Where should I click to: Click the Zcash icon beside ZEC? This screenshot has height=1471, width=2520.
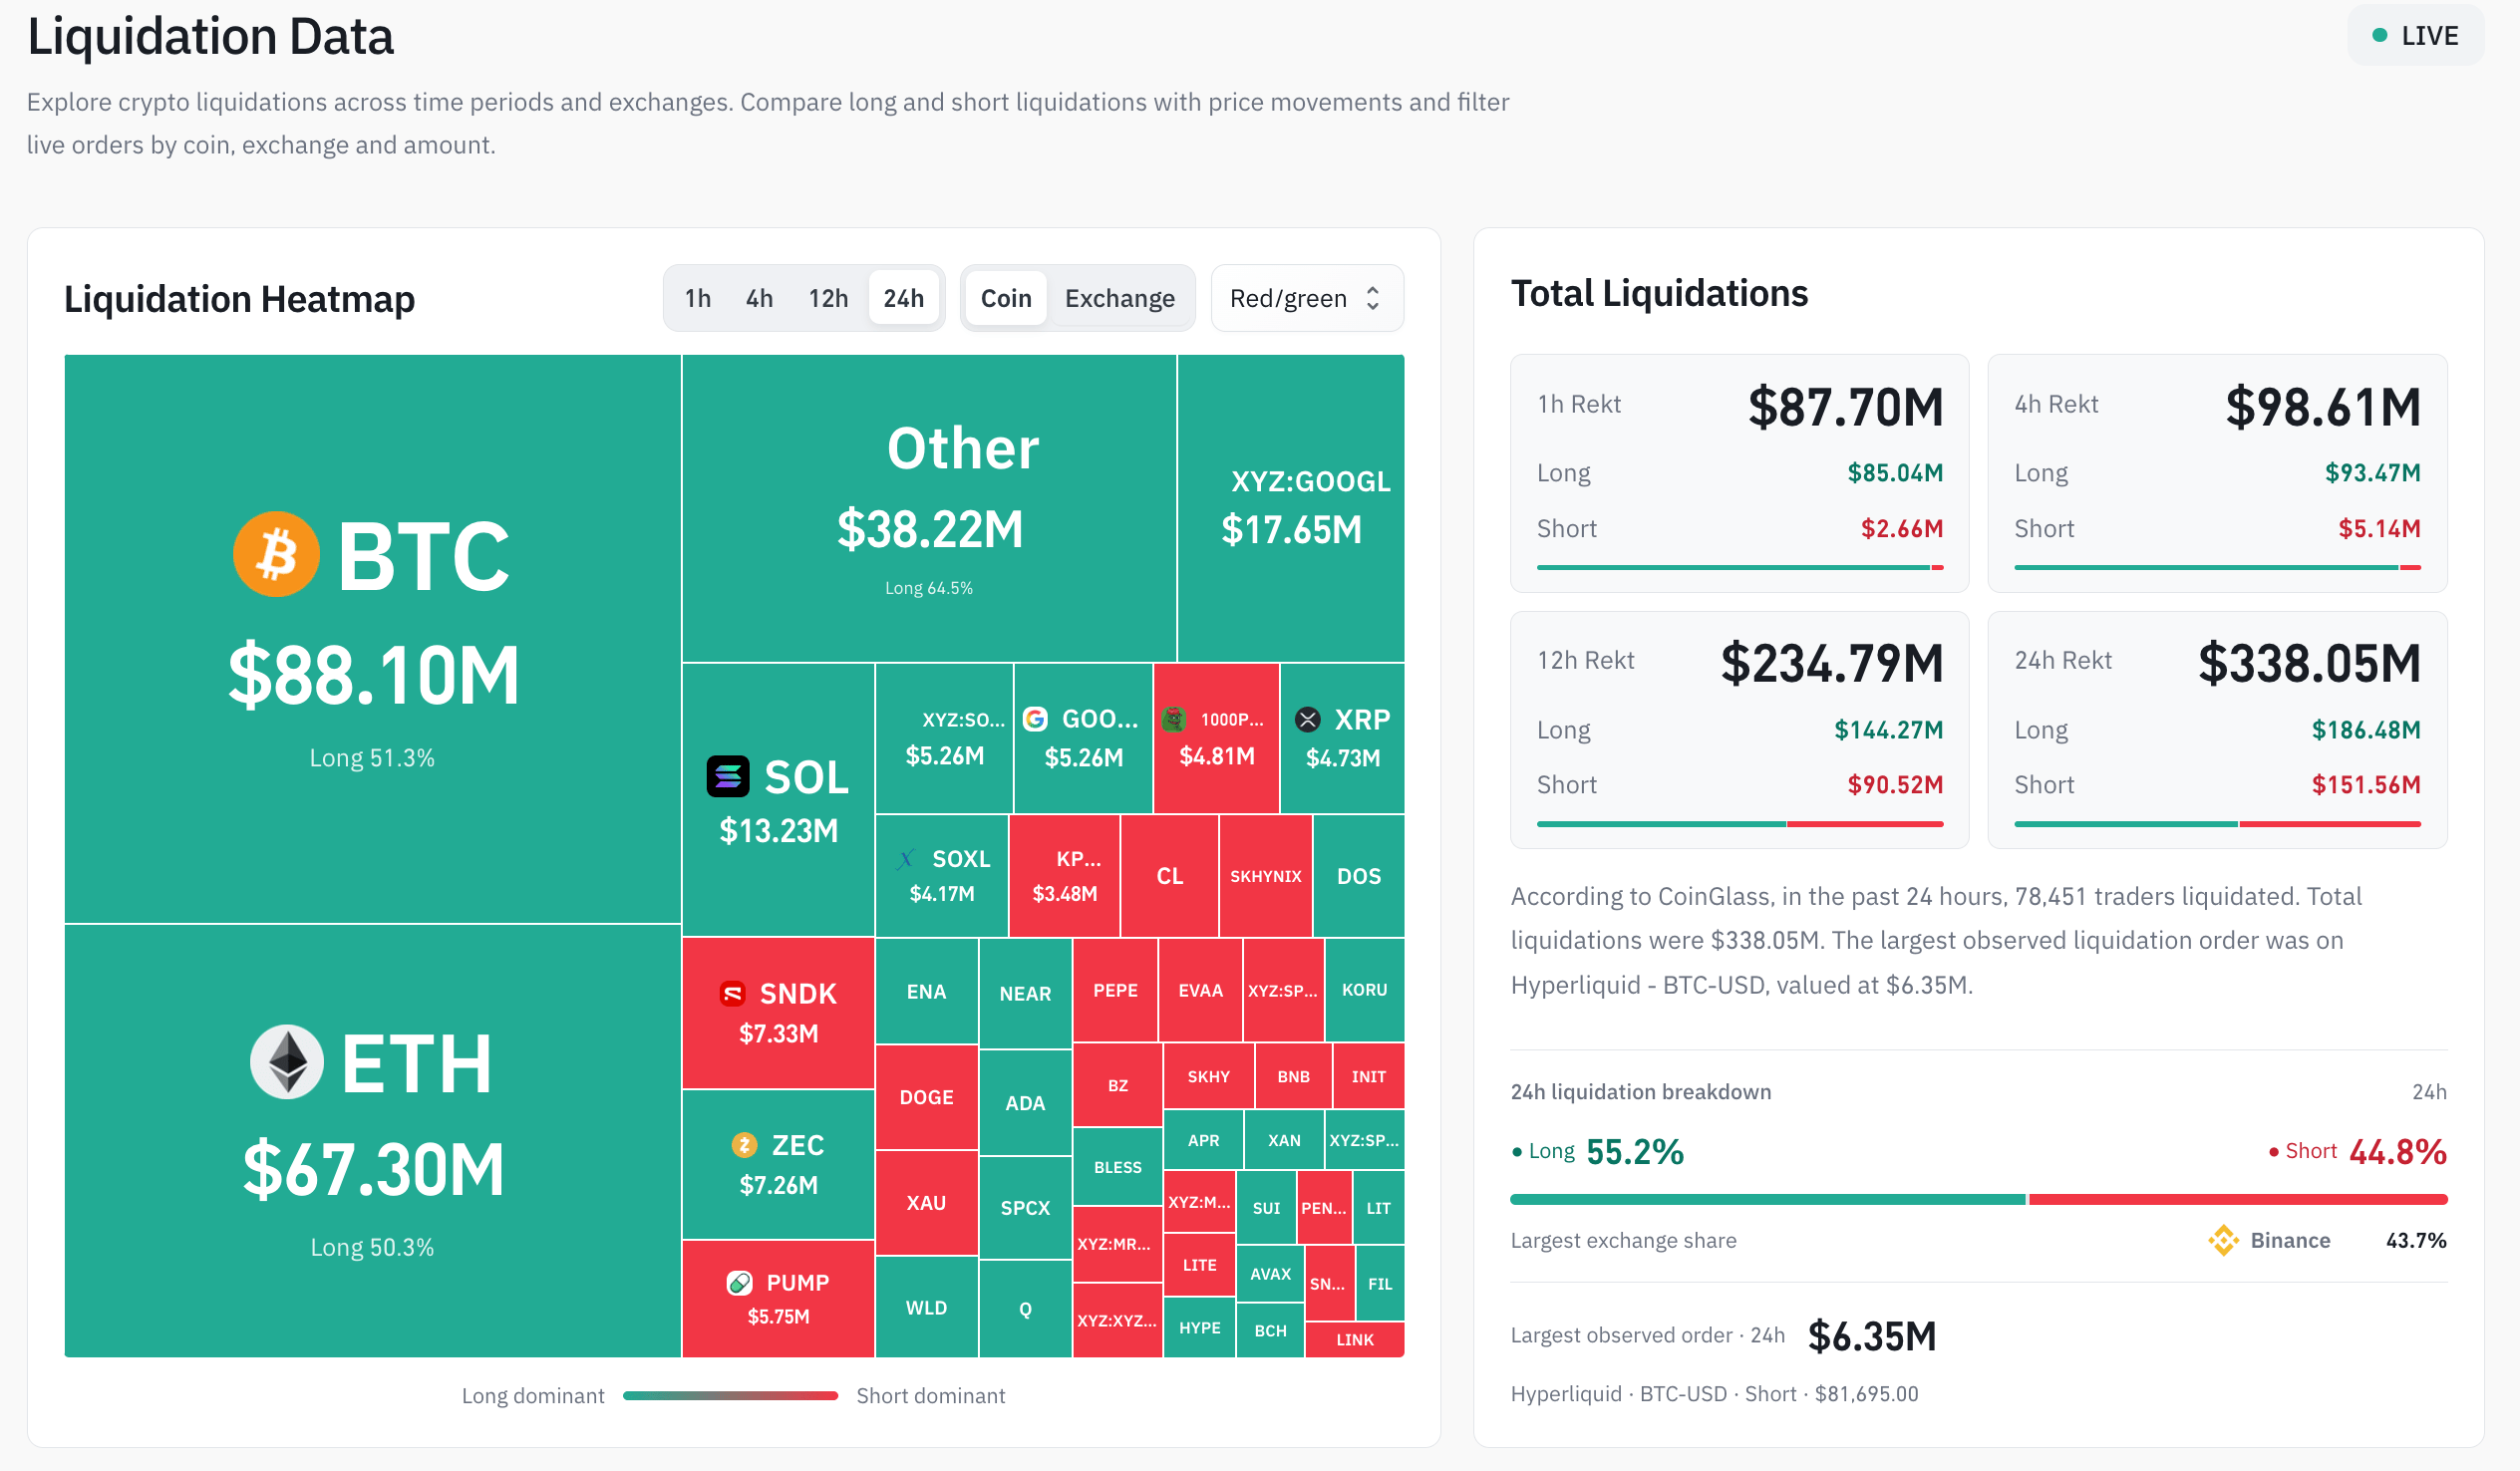(745, 1145)
